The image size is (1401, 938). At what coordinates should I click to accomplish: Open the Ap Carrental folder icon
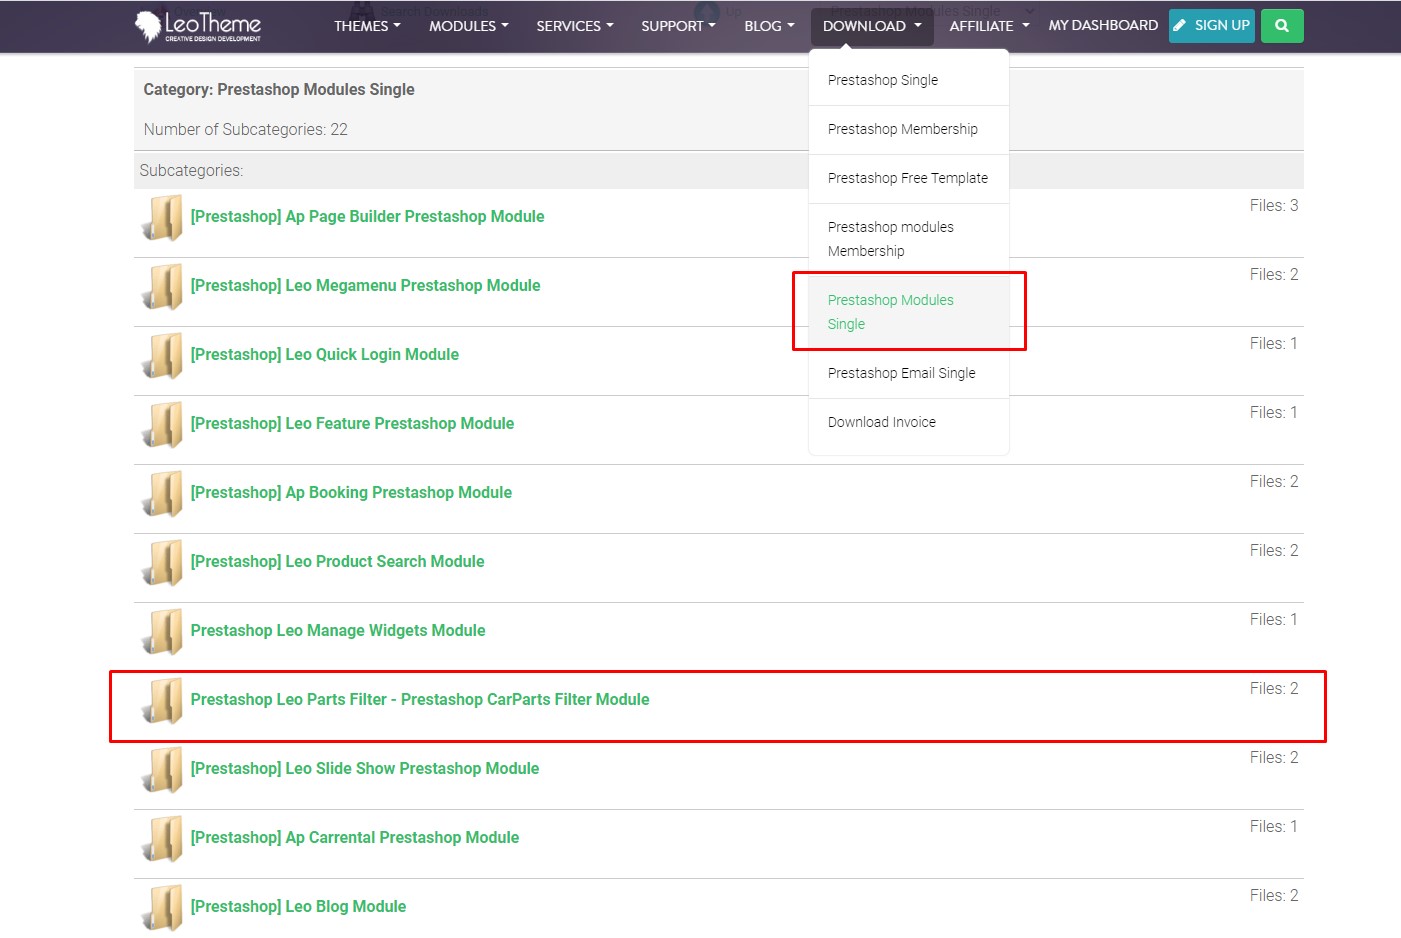[162, 839]
